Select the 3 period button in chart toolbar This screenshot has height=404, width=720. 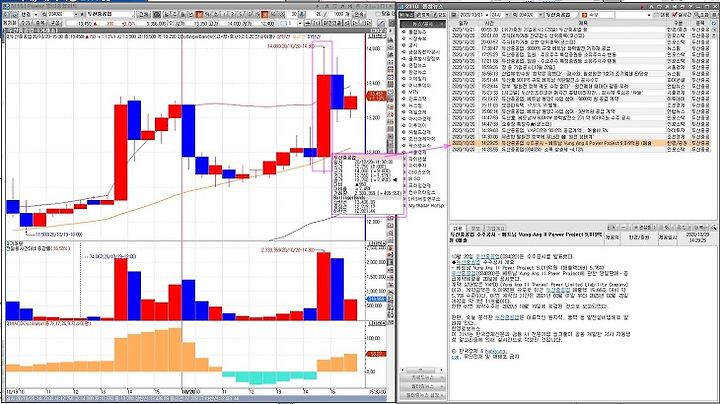point(233,15)
